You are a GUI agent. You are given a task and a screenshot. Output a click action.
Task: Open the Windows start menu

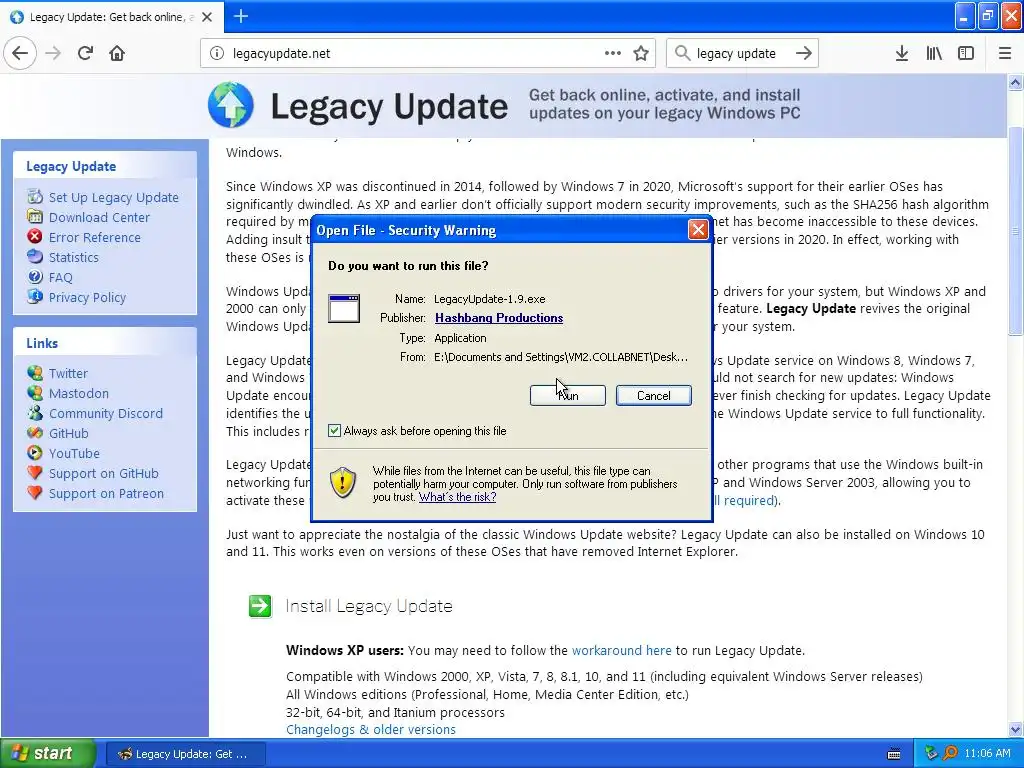[48, 753]
